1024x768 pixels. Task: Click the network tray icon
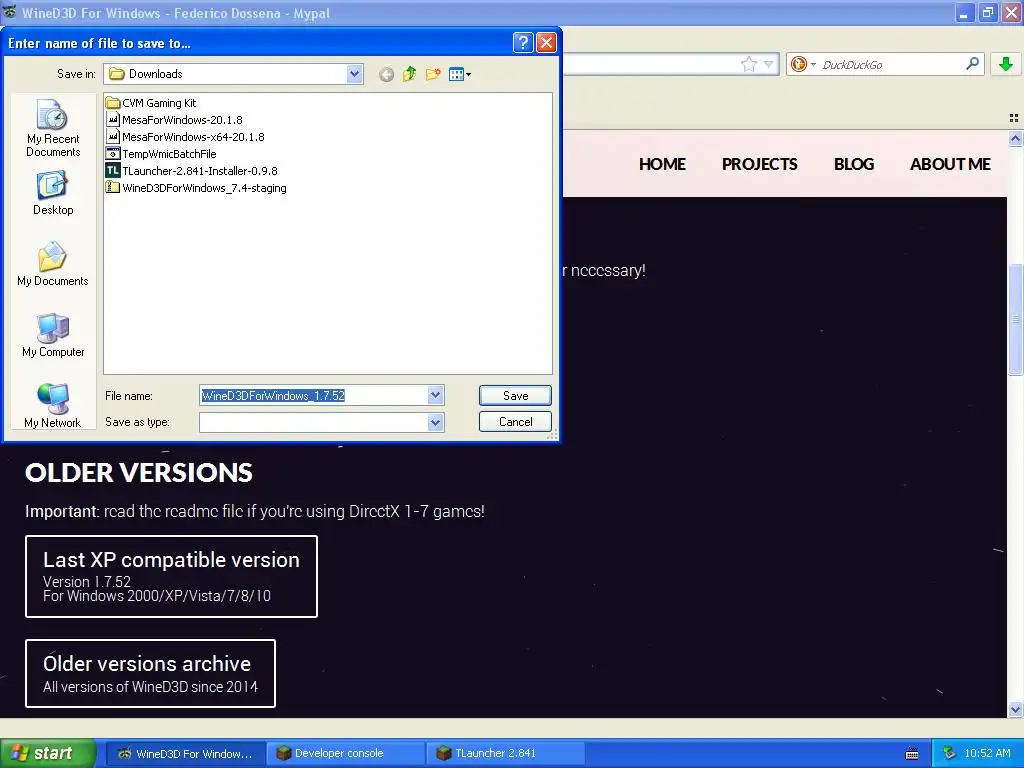tap(950, 753)
